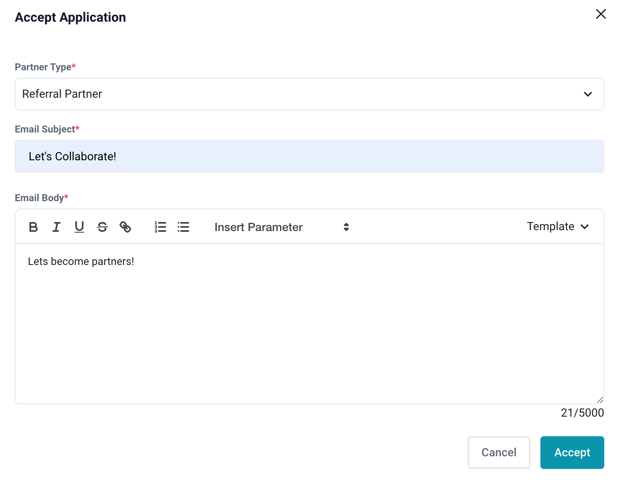Viewport: 619px width, 480px height.
Task: Expand the Insert Parameter selector
Action: pyautogui.click(x=282, y=227)
